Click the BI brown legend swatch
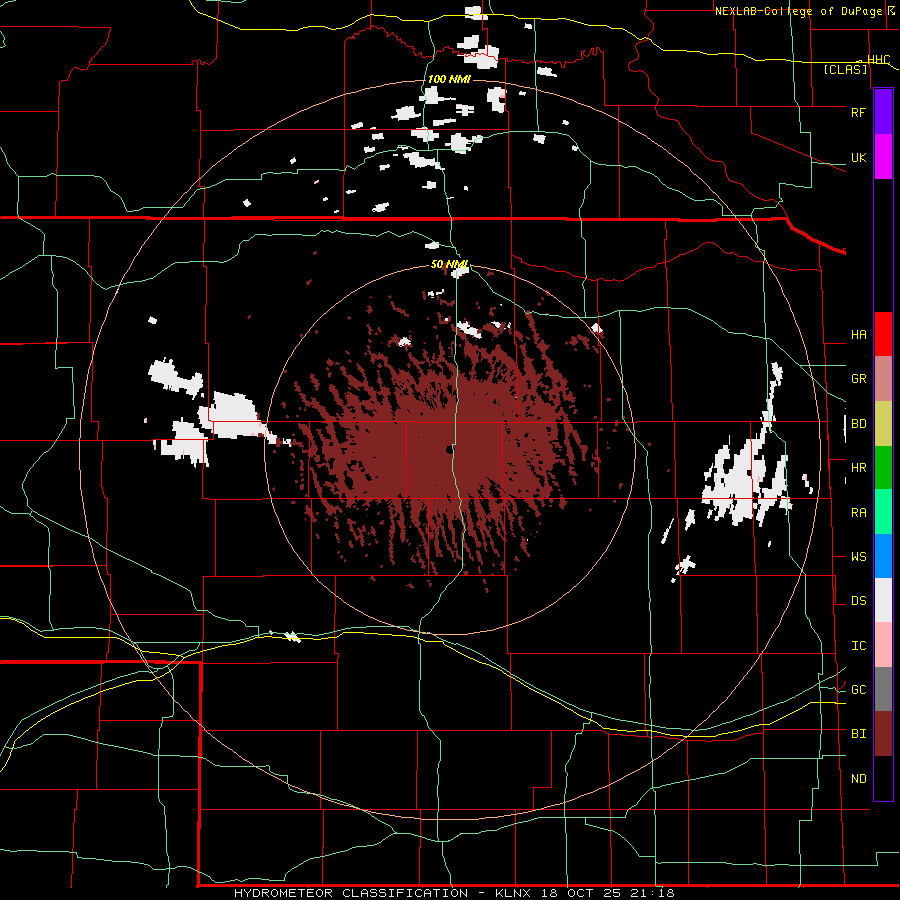This screenshot has width=900, height=900. (883, 734)
